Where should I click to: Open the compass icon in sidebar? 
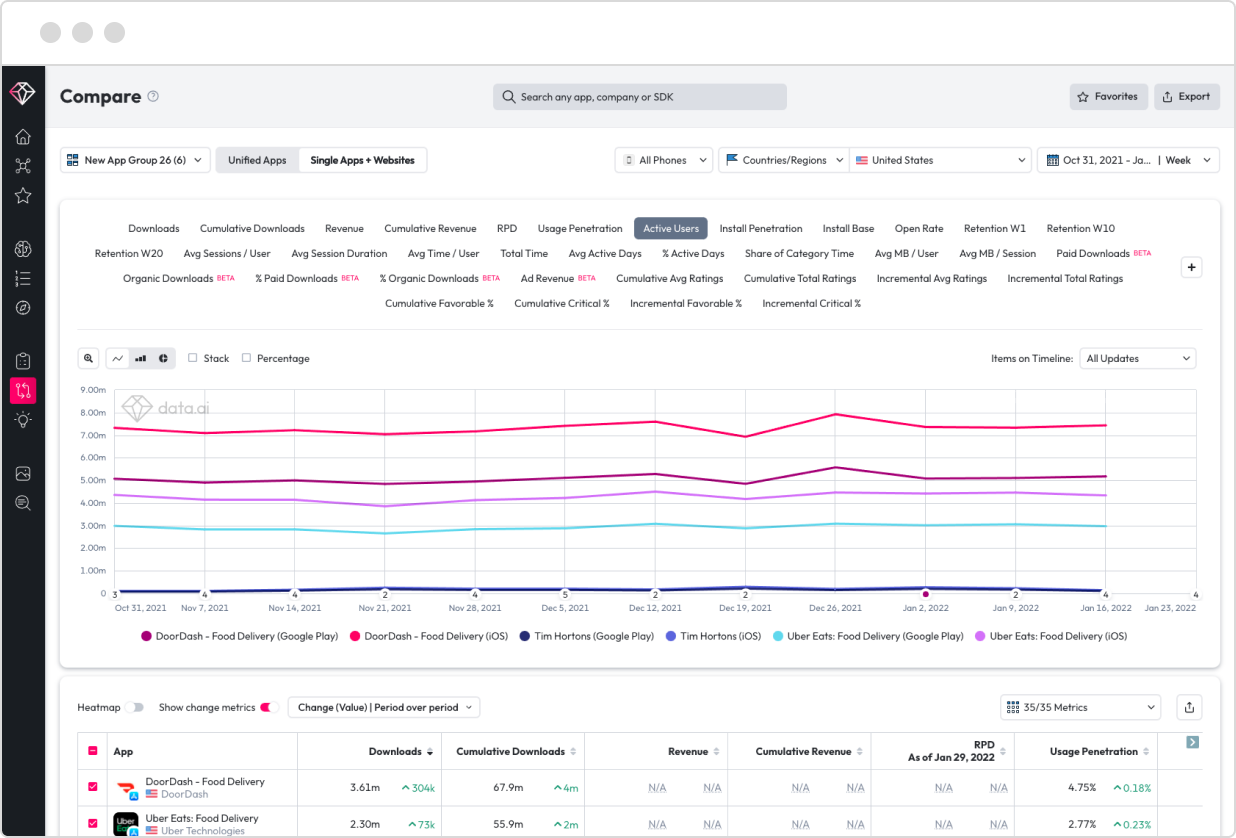(x=22, y=307)
